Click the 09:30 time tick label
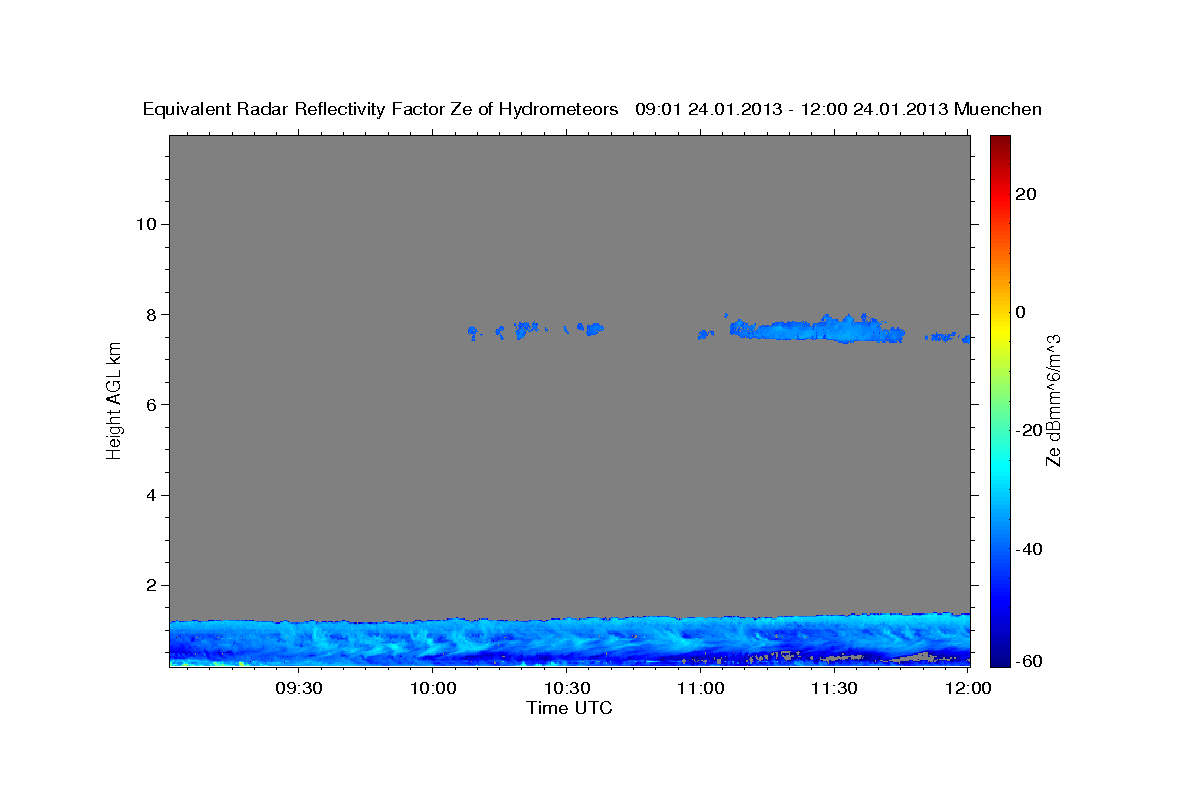The height and width of the screenshot is (800, 1200). (297, 688)
